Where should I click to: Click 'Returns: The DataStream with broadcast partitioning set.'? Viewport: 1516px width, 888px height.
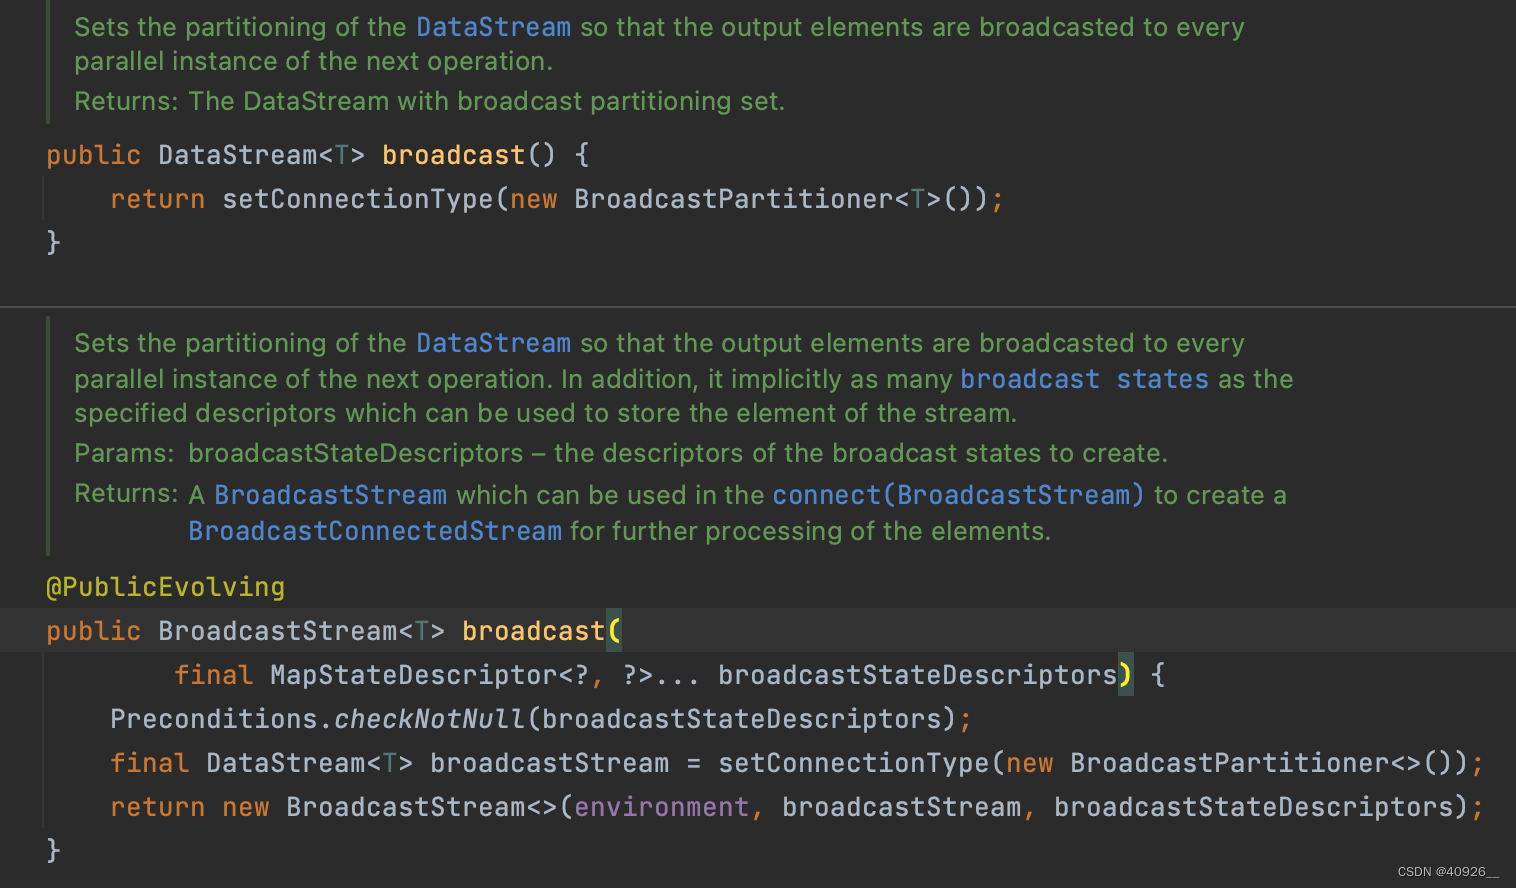tap(429, 101)
